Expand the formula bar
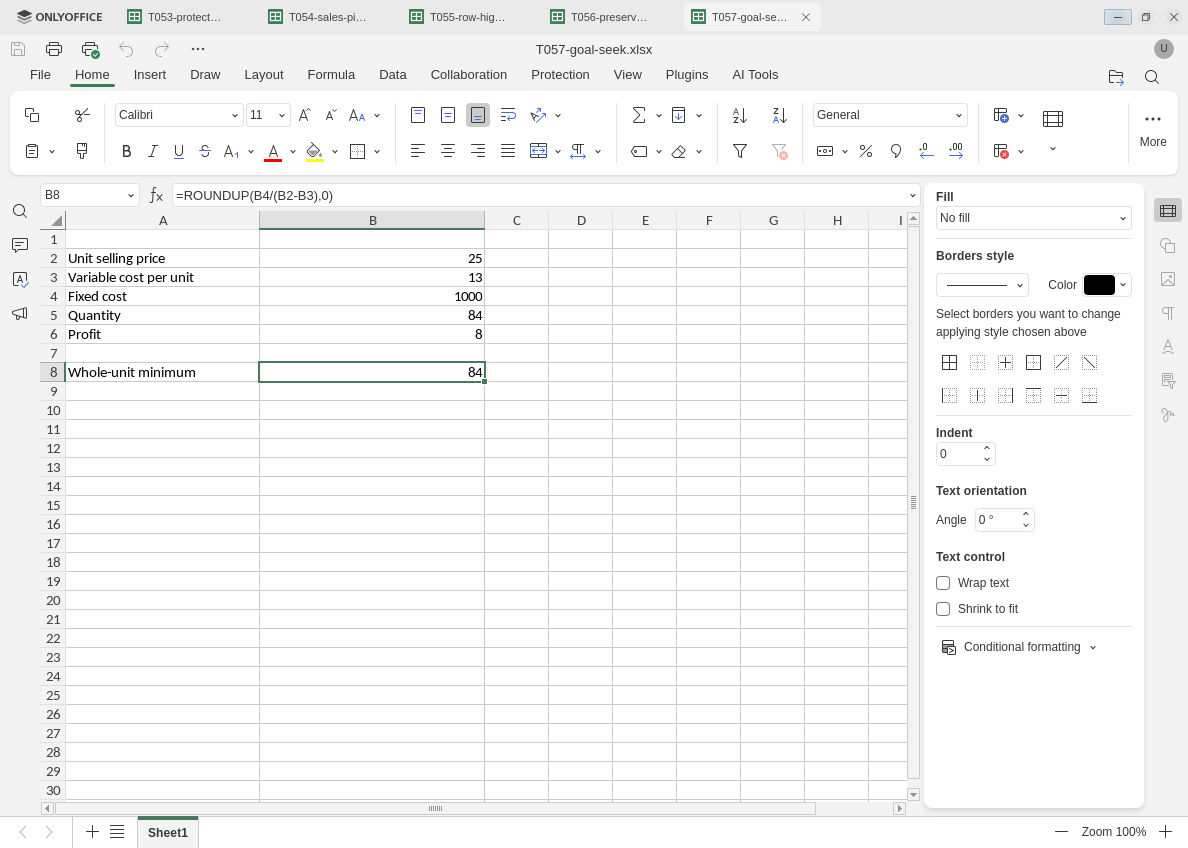 (911, 196)
